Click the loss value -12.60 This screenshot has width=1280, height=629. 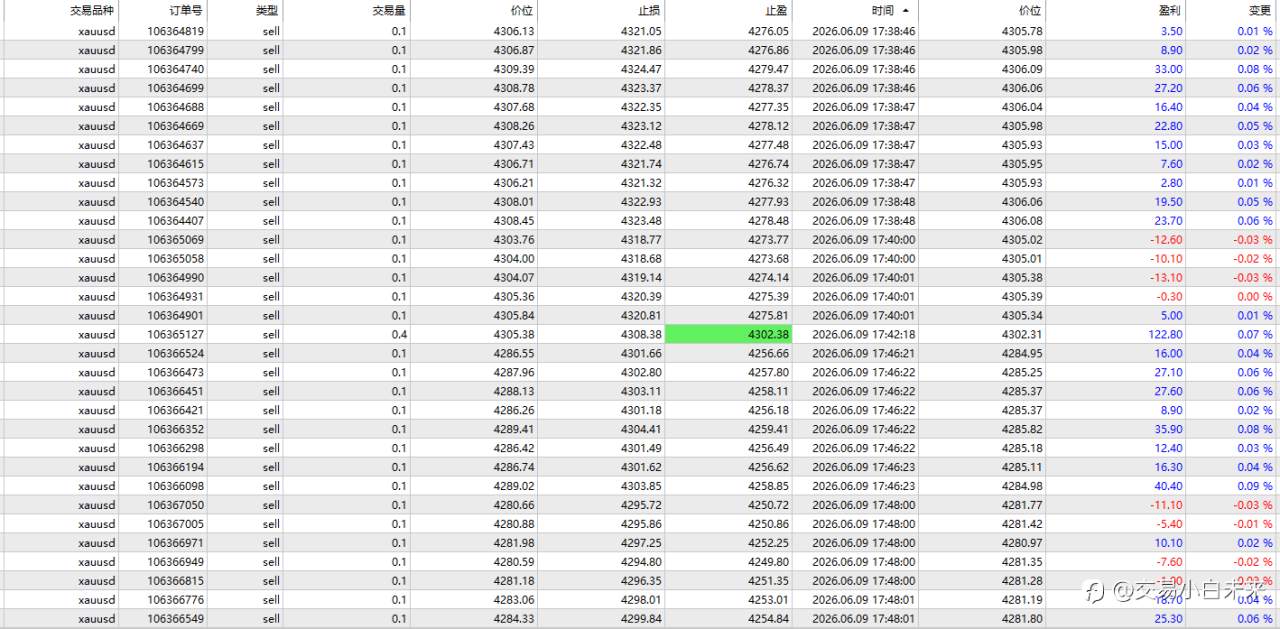(1167, 240)
